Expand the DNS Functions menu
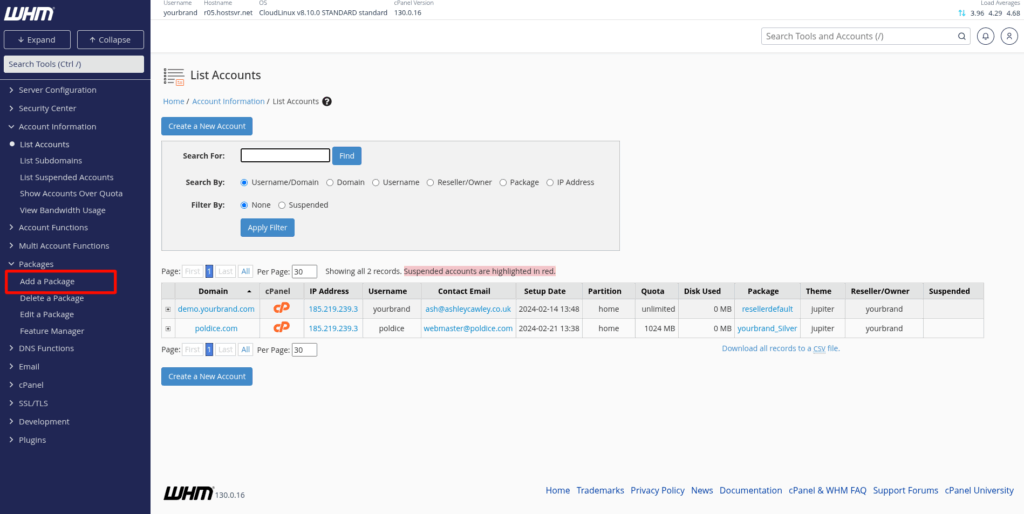1024x514 pixels. coord(46,348)
